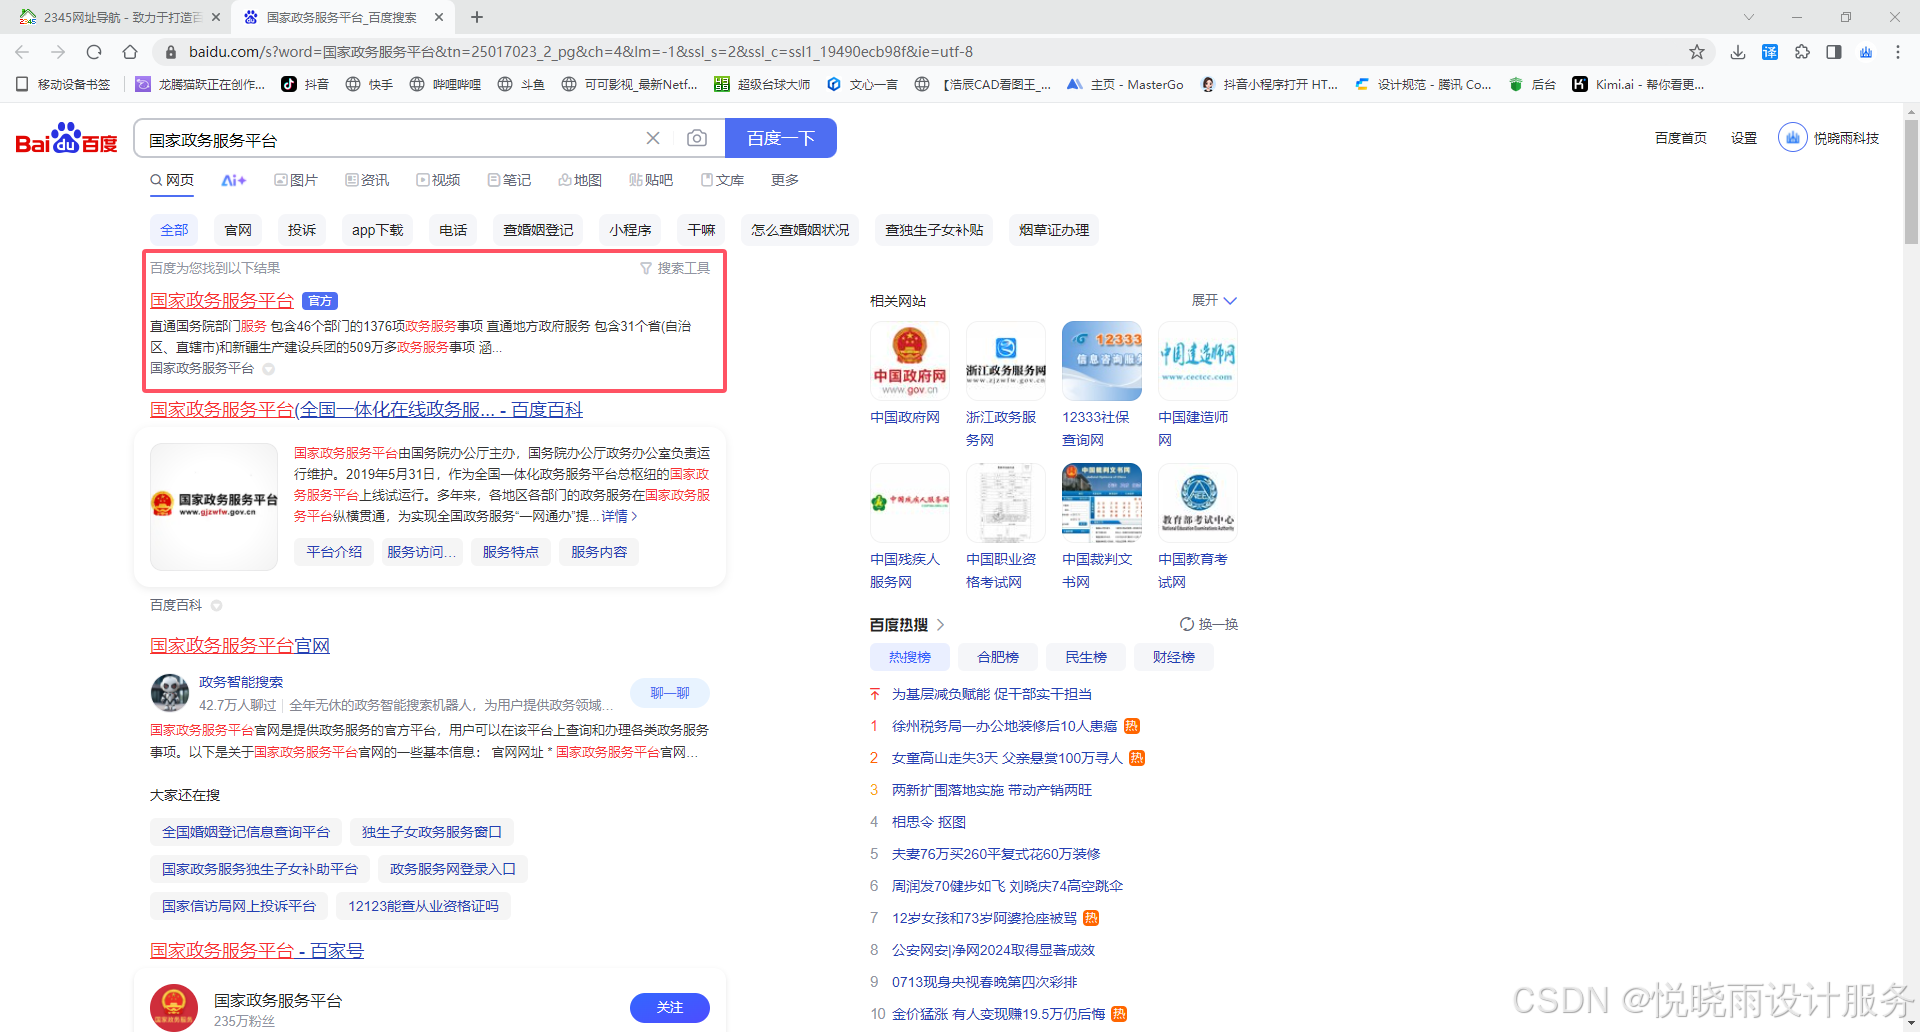Open the 国家政务服务平台官网 result link
The height and width of the screenshot is (1032, 1920).
(240, 646)
